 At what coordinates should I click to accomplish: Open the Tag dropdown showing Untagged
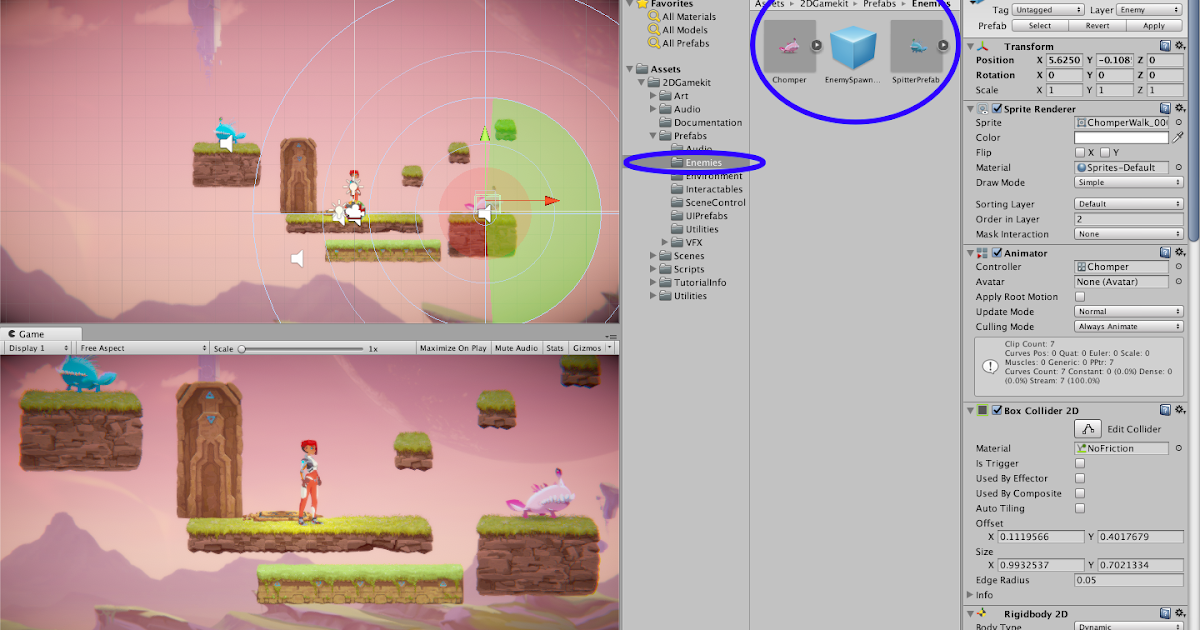coord(1047,9)
